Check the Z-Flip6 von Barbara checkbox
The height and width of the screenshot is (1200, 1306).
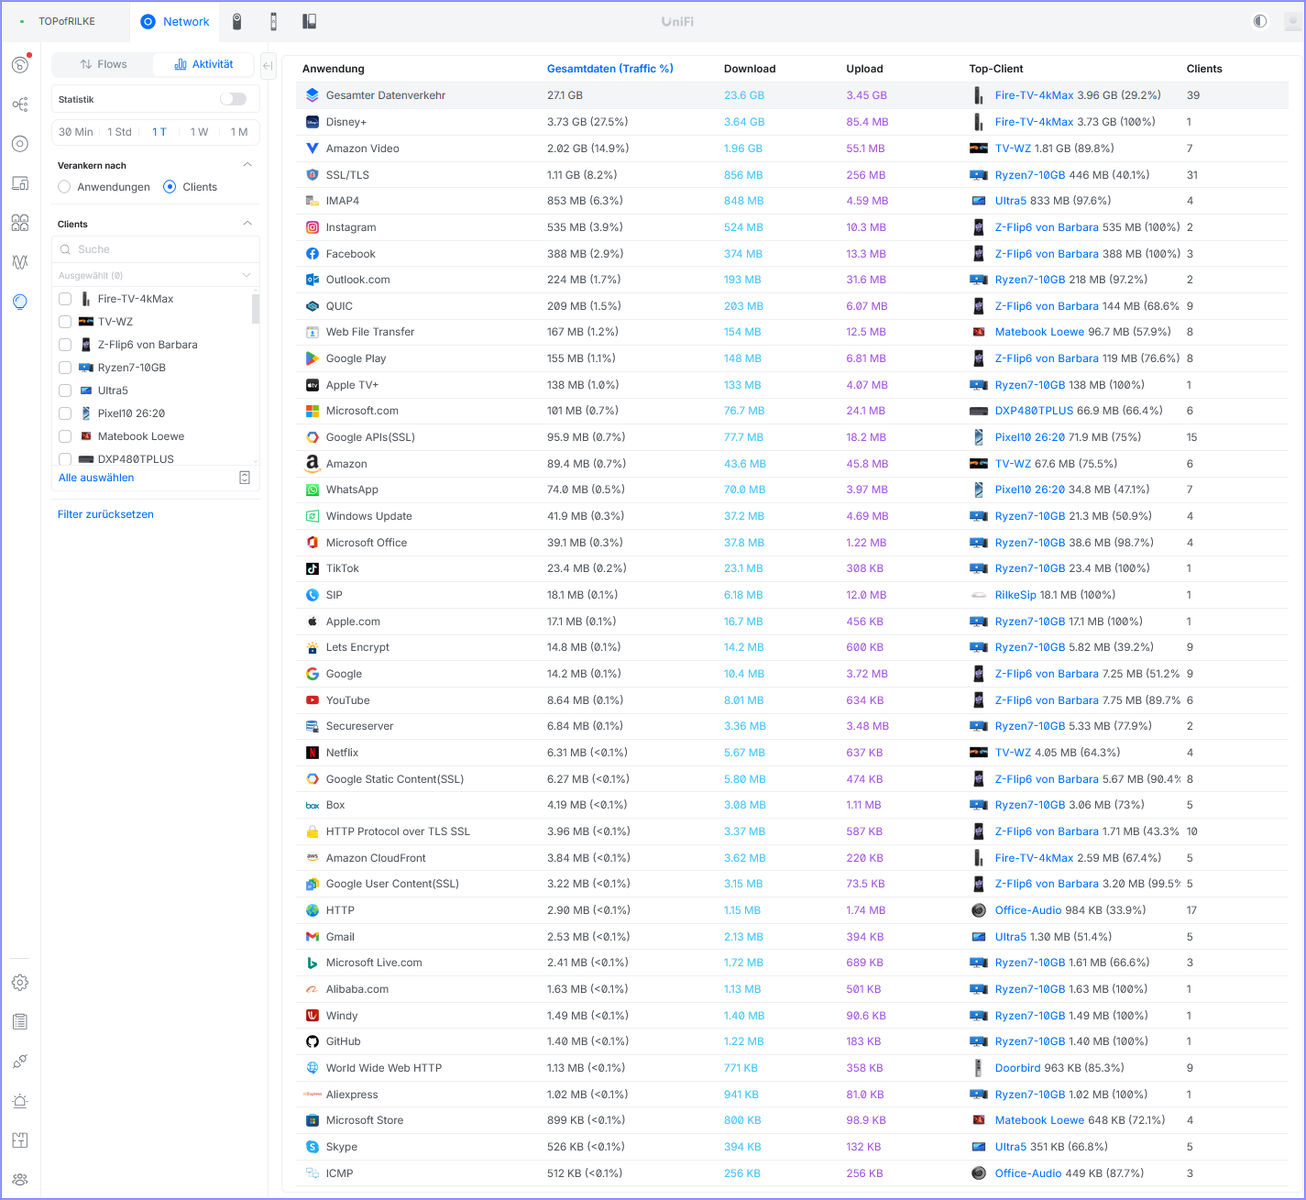(65, 345)
